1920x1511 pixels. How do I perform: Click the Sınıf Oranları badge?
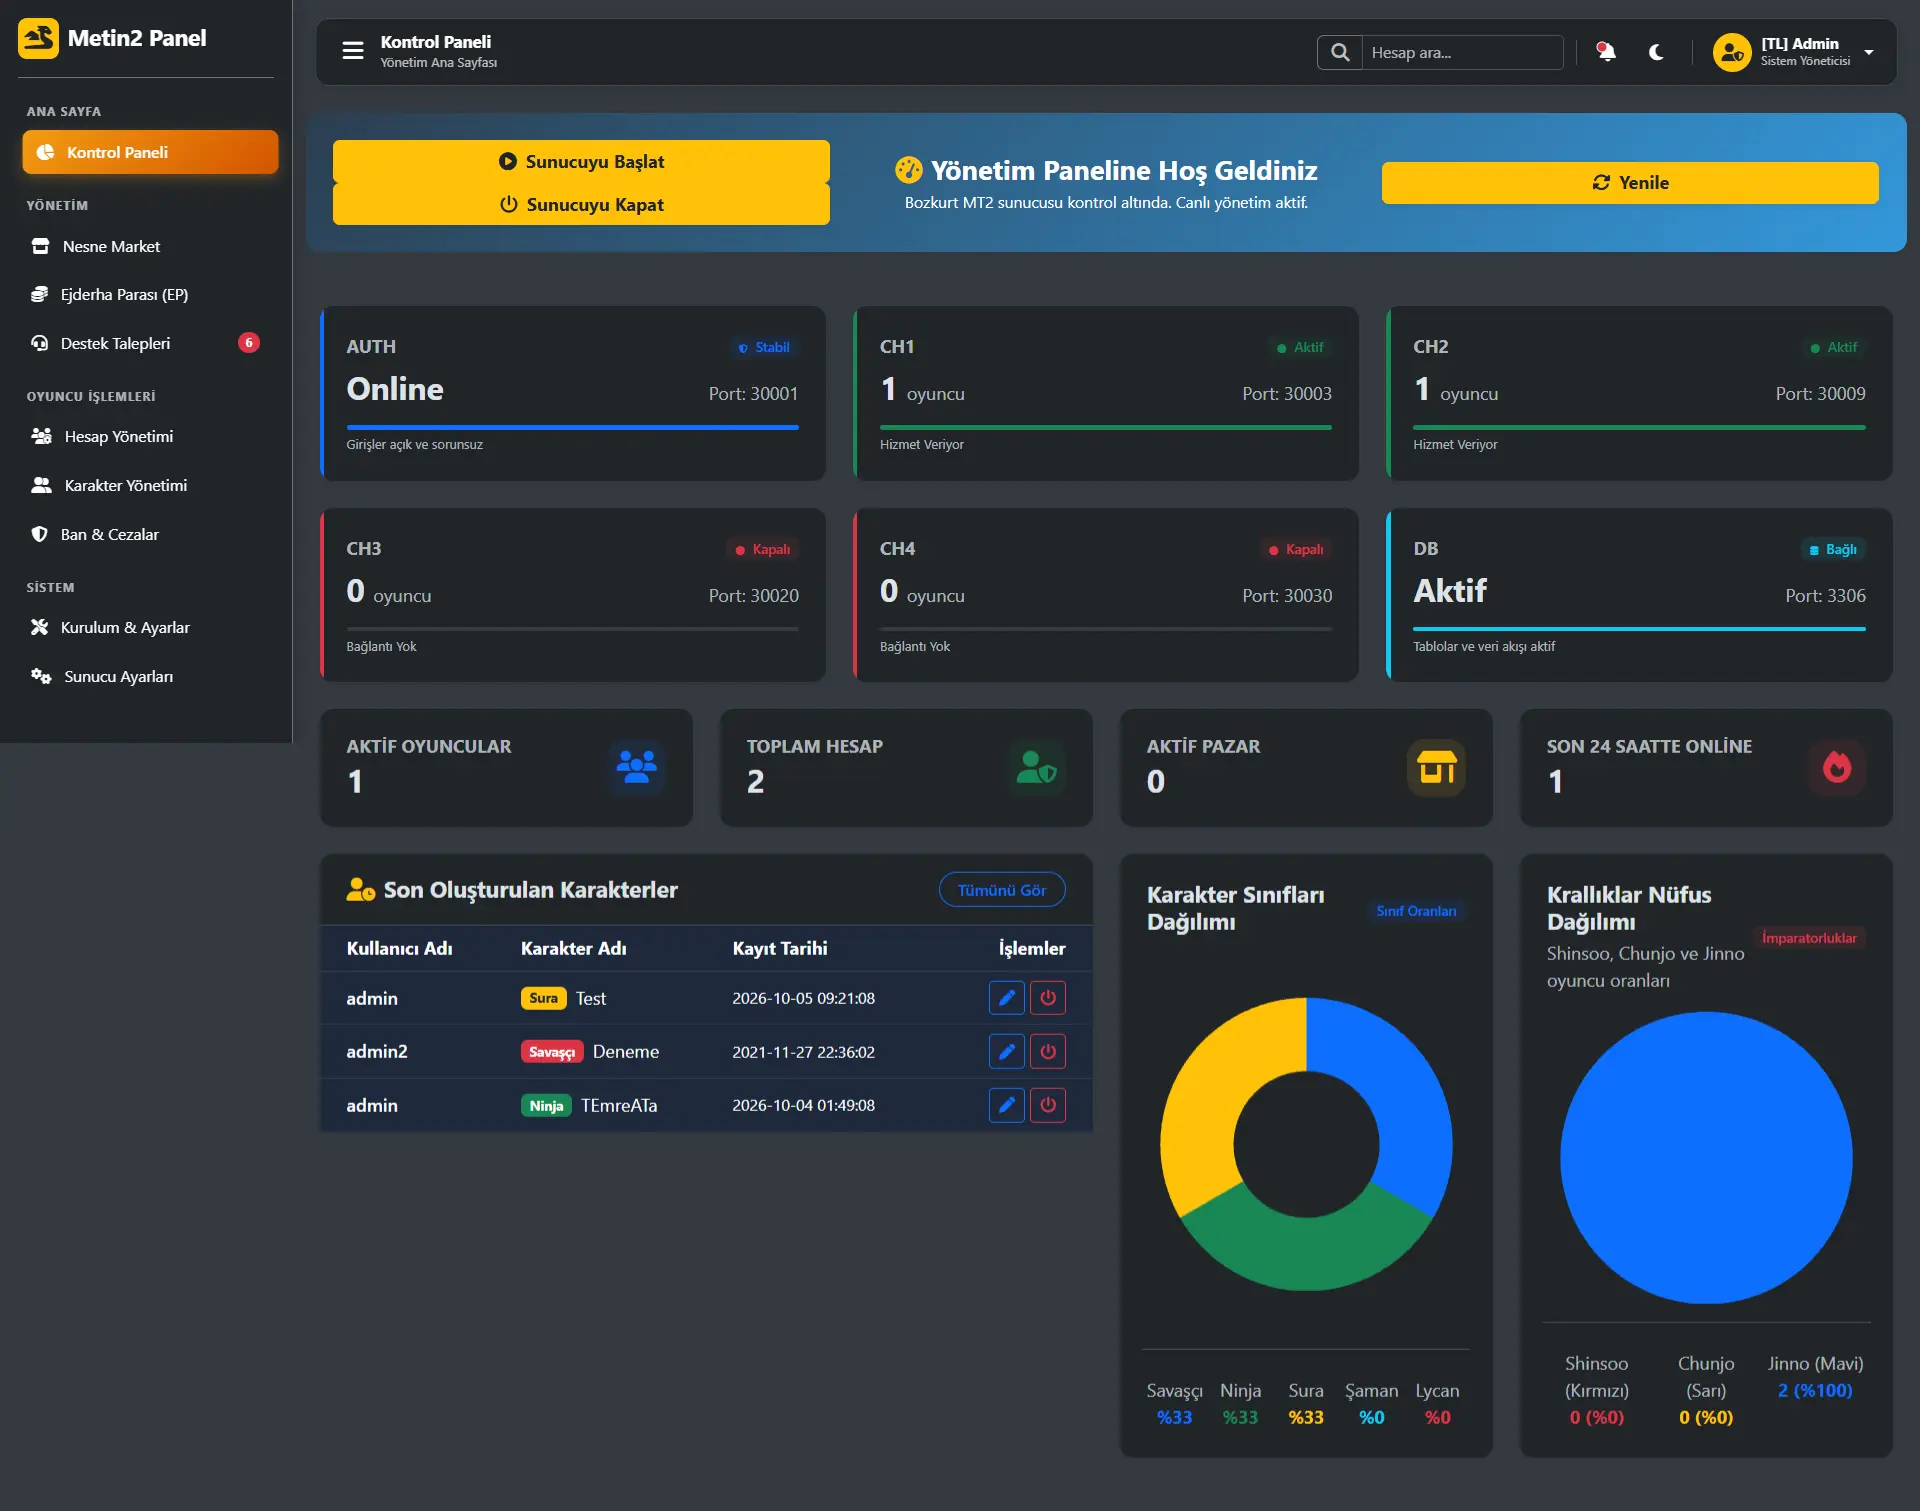1416,910
